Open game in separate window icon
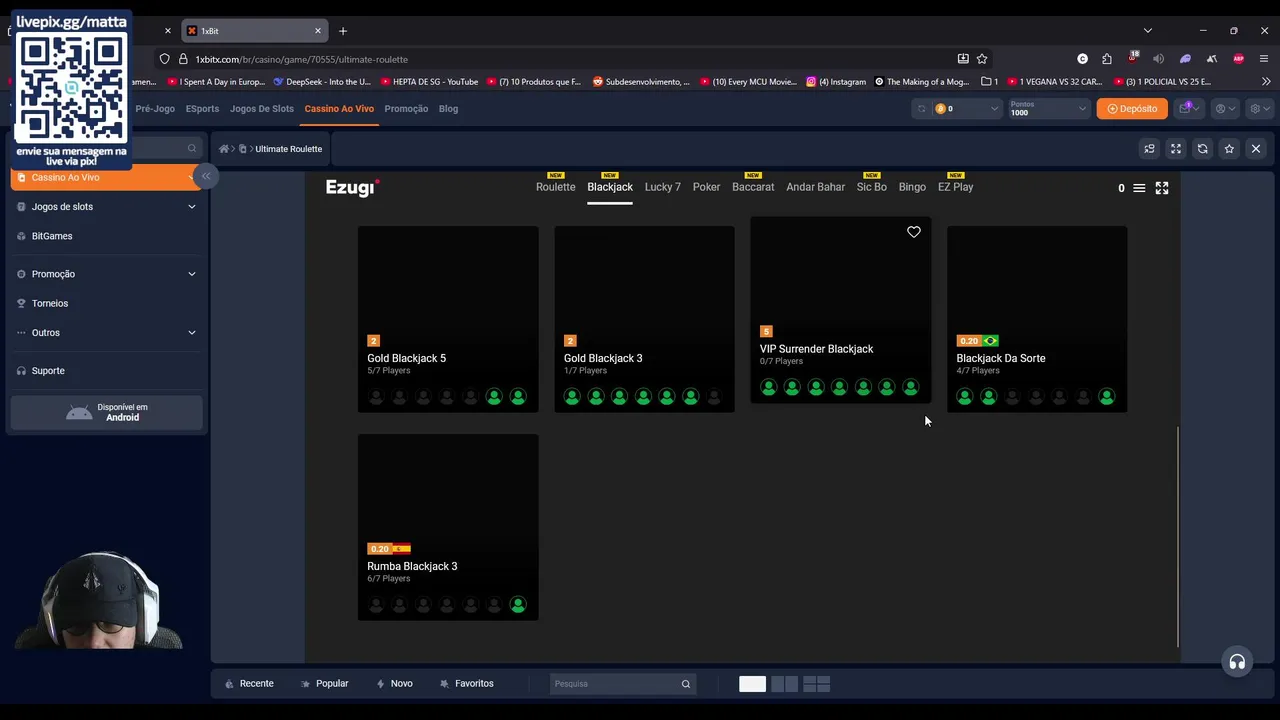Viewport: 1280px width, 720px height. 1149,149
